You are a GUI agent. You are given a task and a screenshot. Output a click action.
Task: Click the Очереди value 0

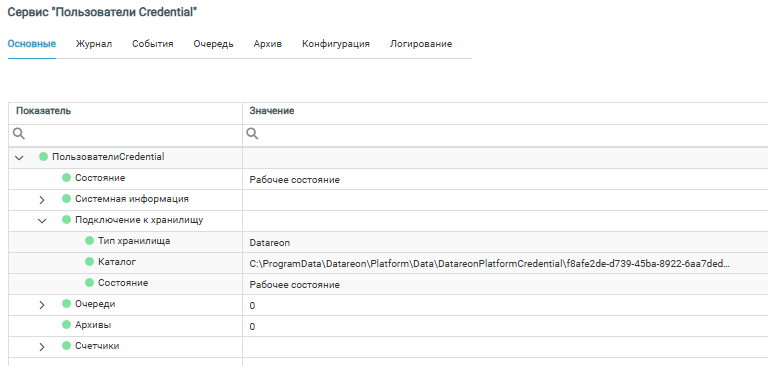[252, 306]
